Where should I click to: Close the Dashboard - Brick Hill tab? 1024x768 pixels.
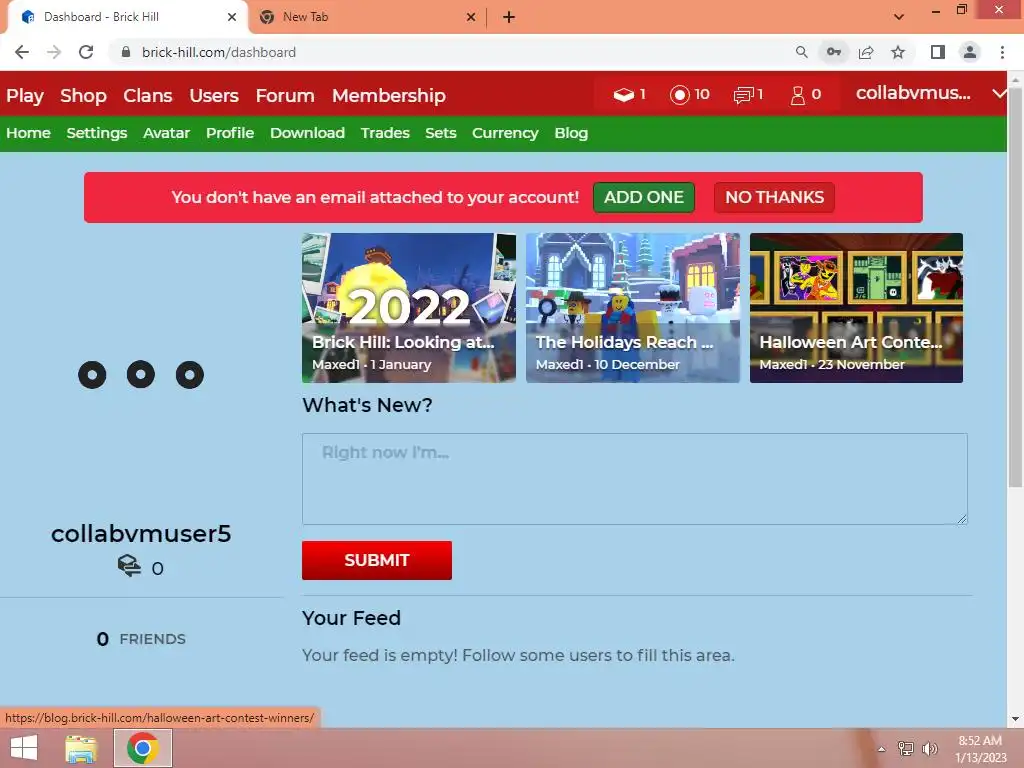(232, 17)
